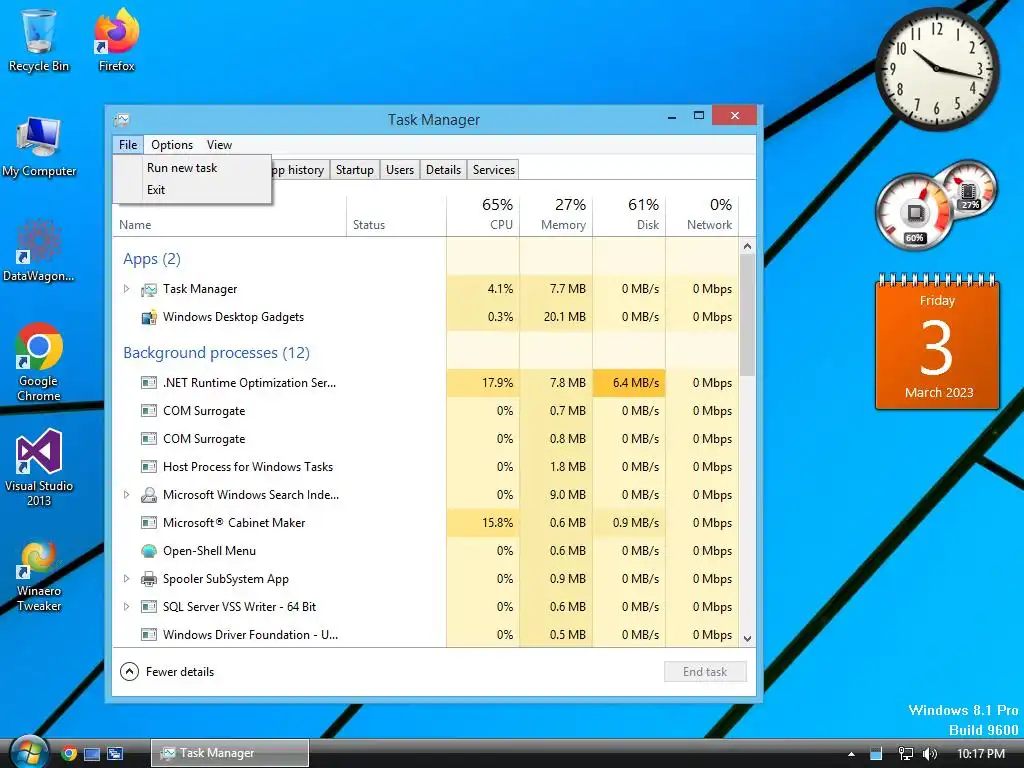Sort by the Disk column header
1024x768 pixels.
point(630,215)
